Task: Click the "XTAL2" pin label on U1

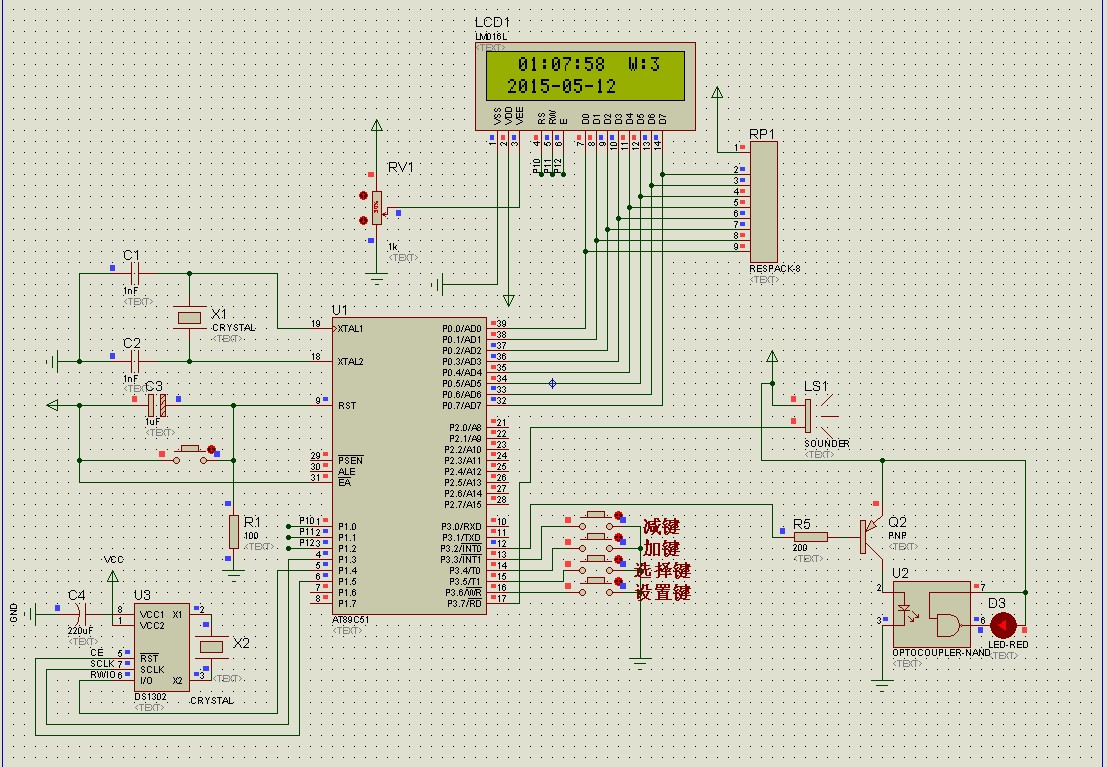Action: pos(350,362)
